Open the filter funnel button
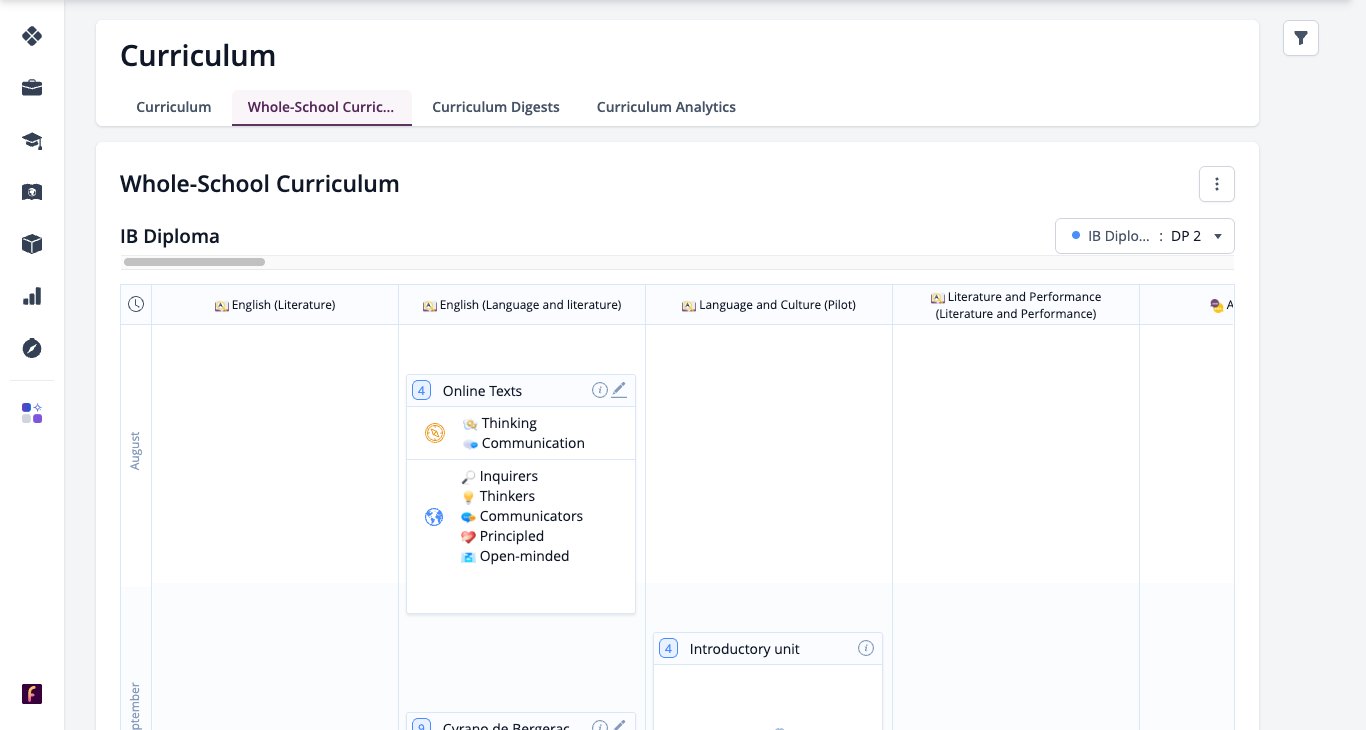This screenshot has height=730, width=1366. point(1301,38)
